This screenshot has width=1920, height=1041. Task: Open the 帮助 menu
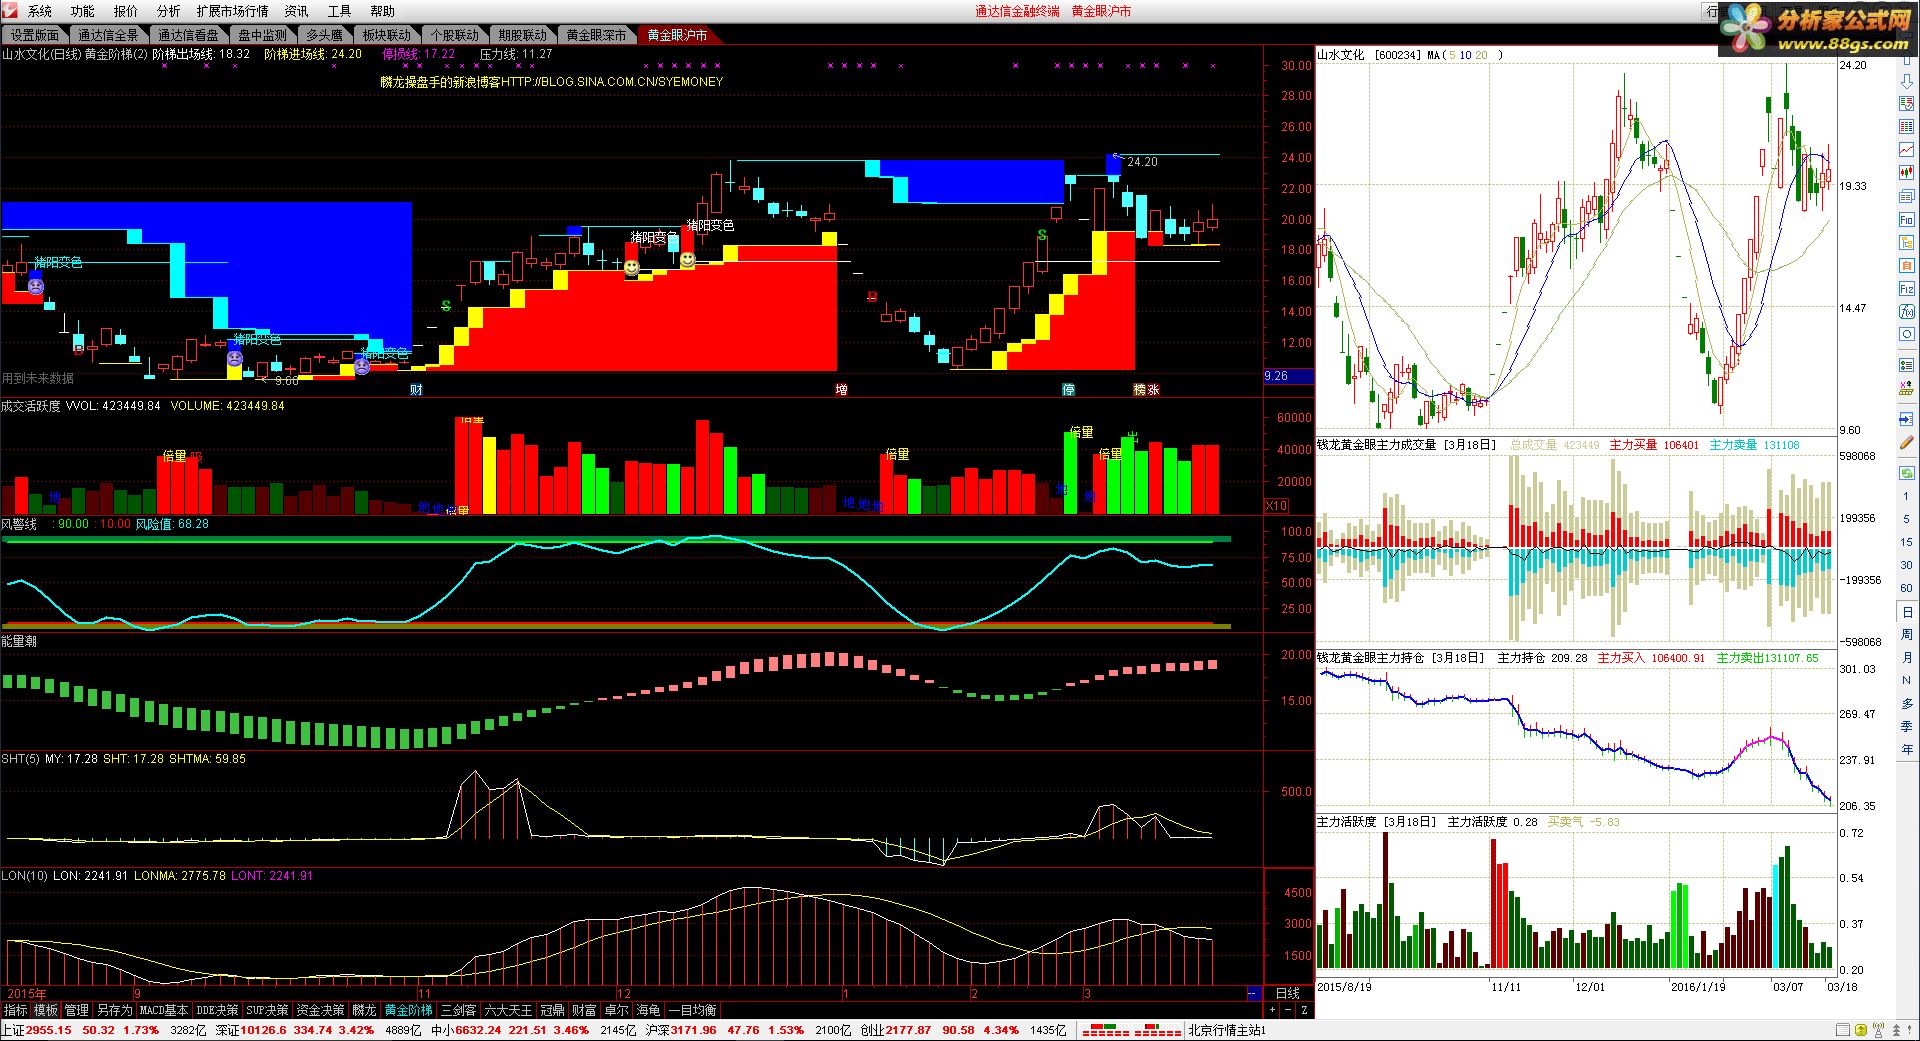coord(383,11)
